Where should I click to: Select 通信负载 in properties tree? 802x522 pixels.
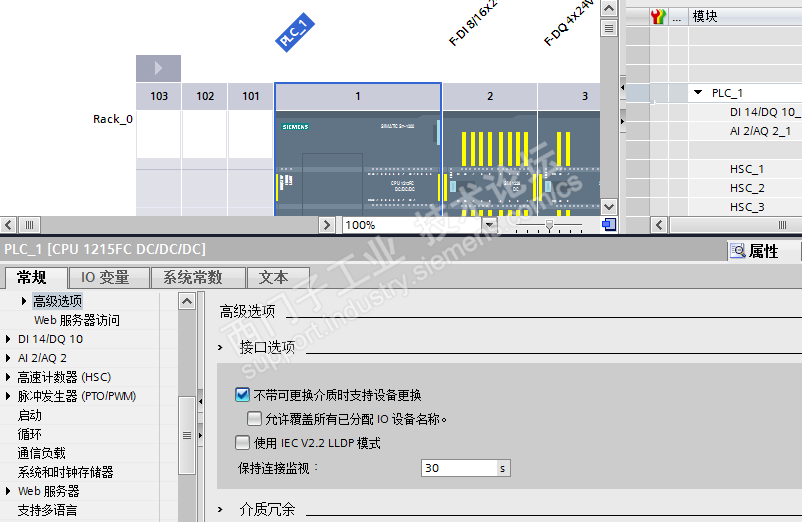click(41, 453)
